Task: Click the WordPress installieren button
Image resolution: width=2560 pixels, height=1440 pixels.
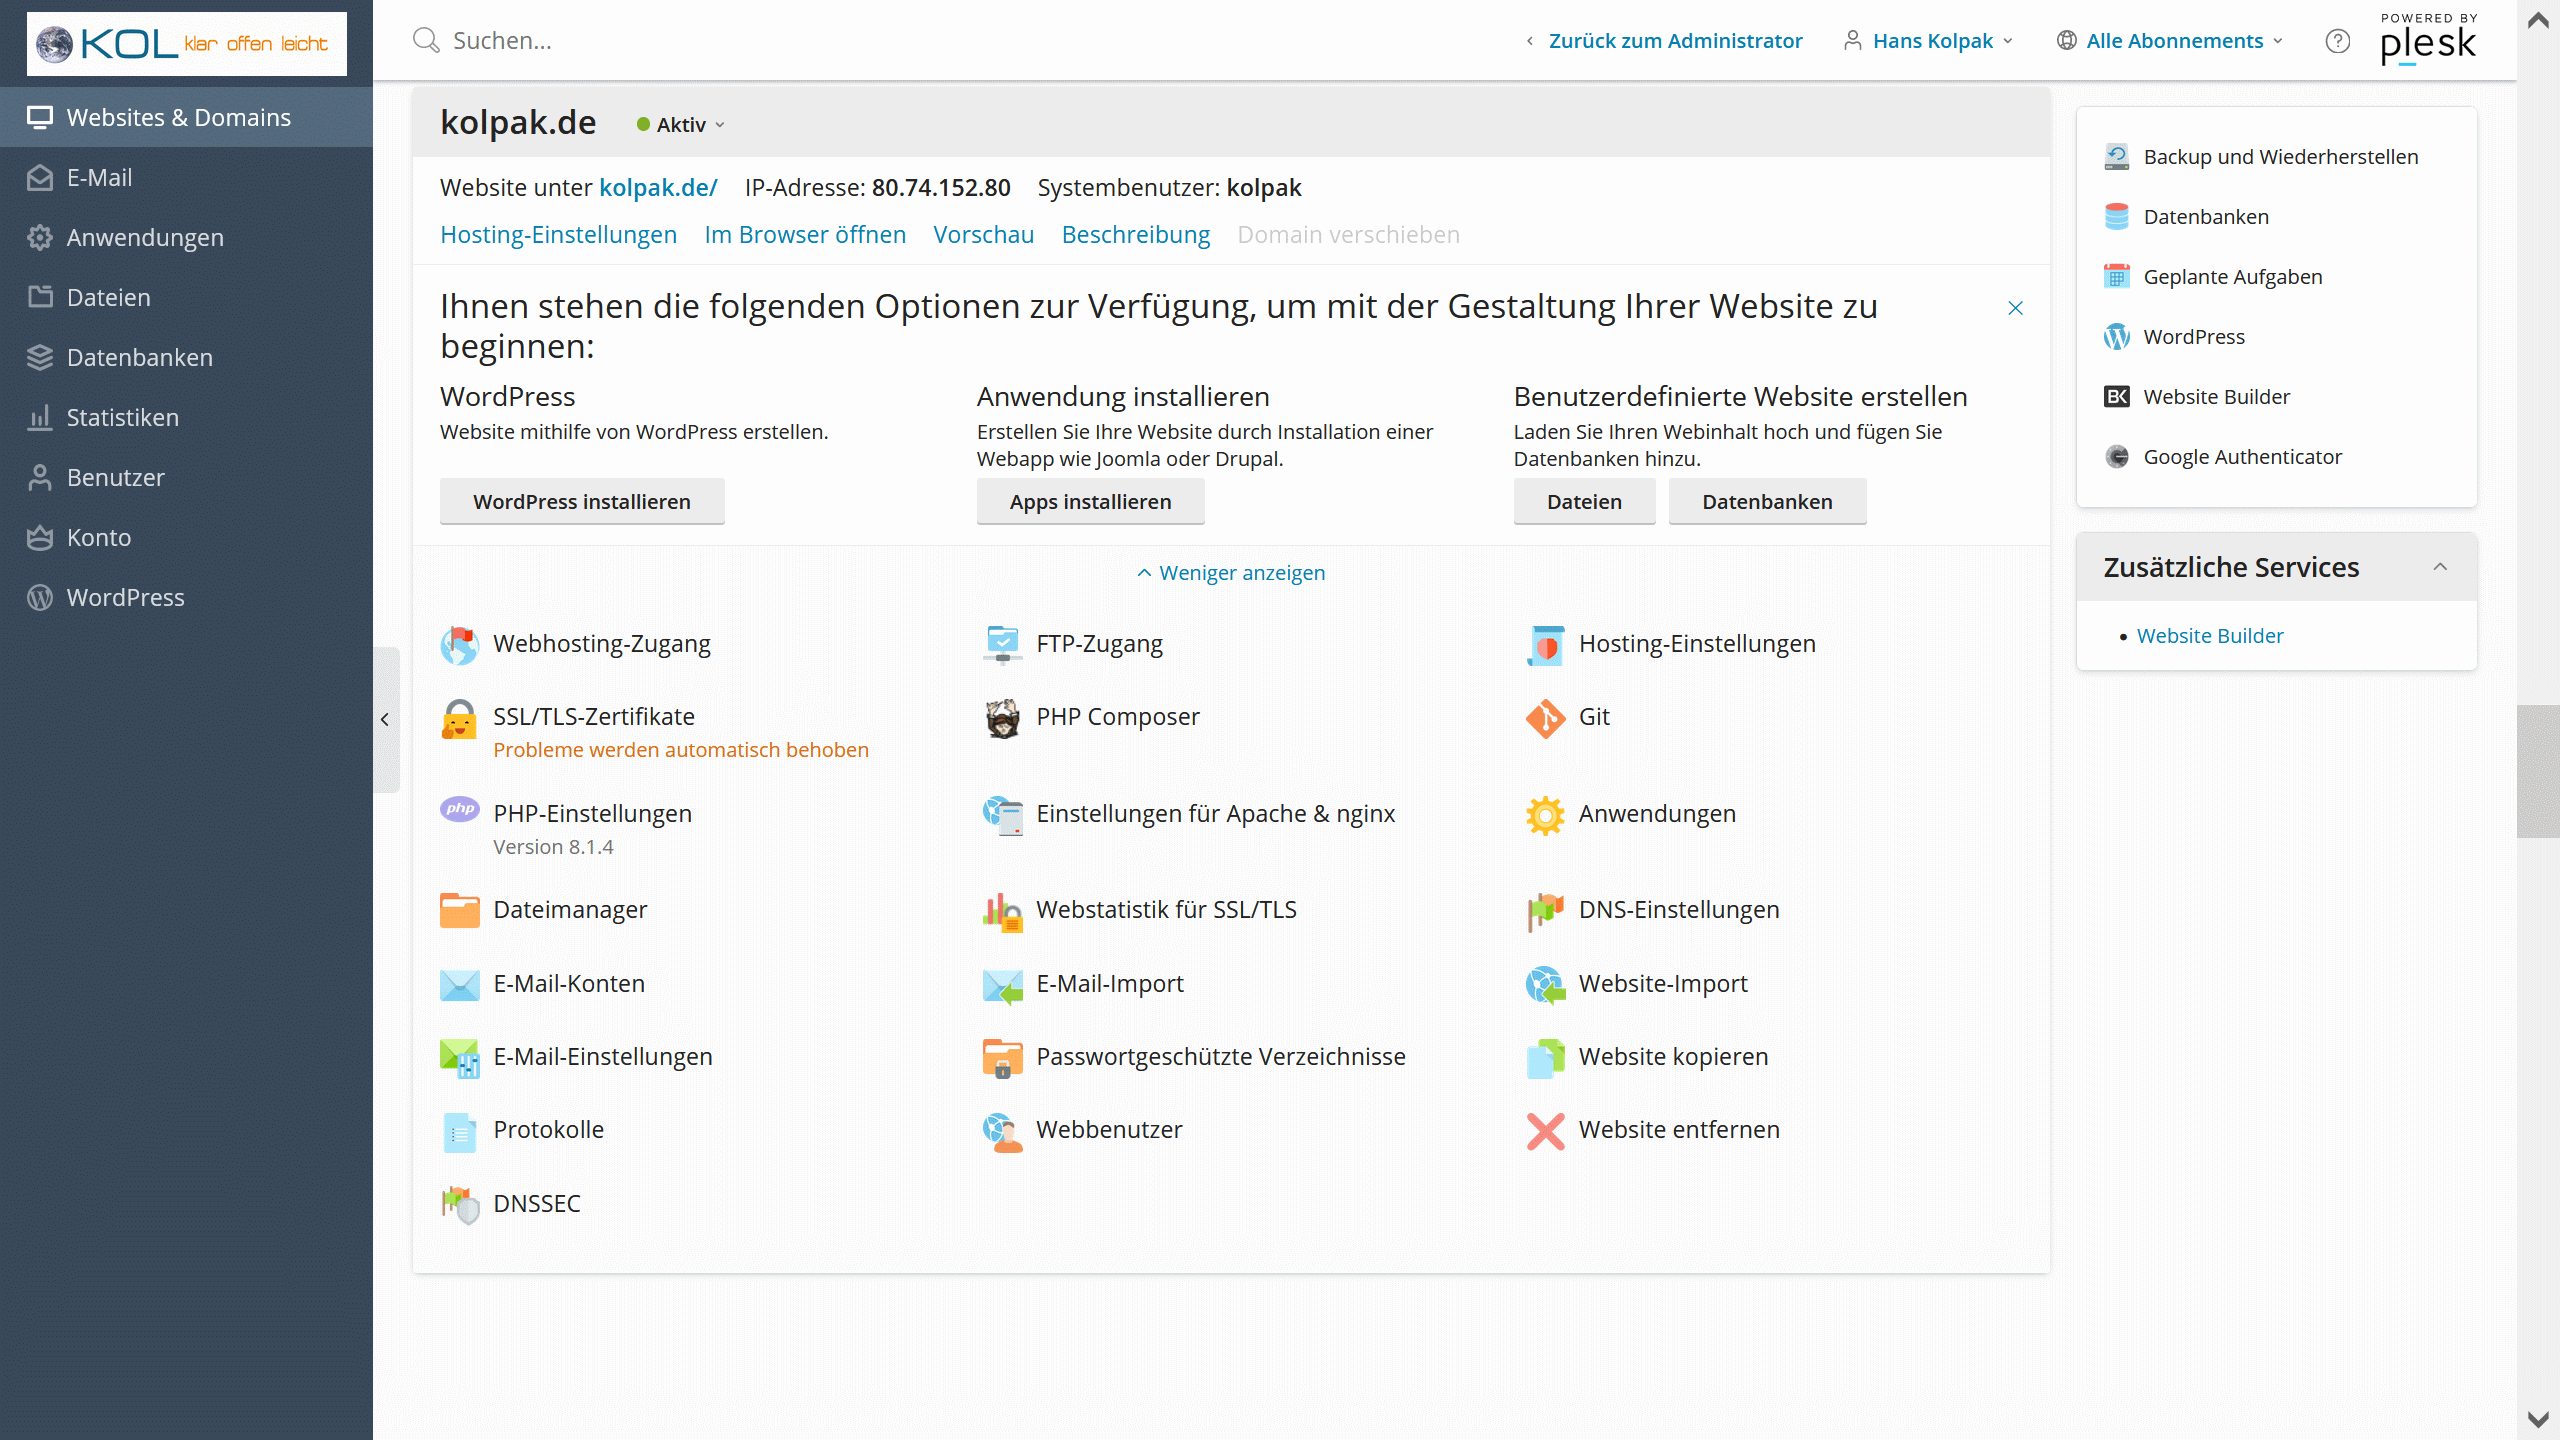Action: pyautogui.click(x=581, y=502)
